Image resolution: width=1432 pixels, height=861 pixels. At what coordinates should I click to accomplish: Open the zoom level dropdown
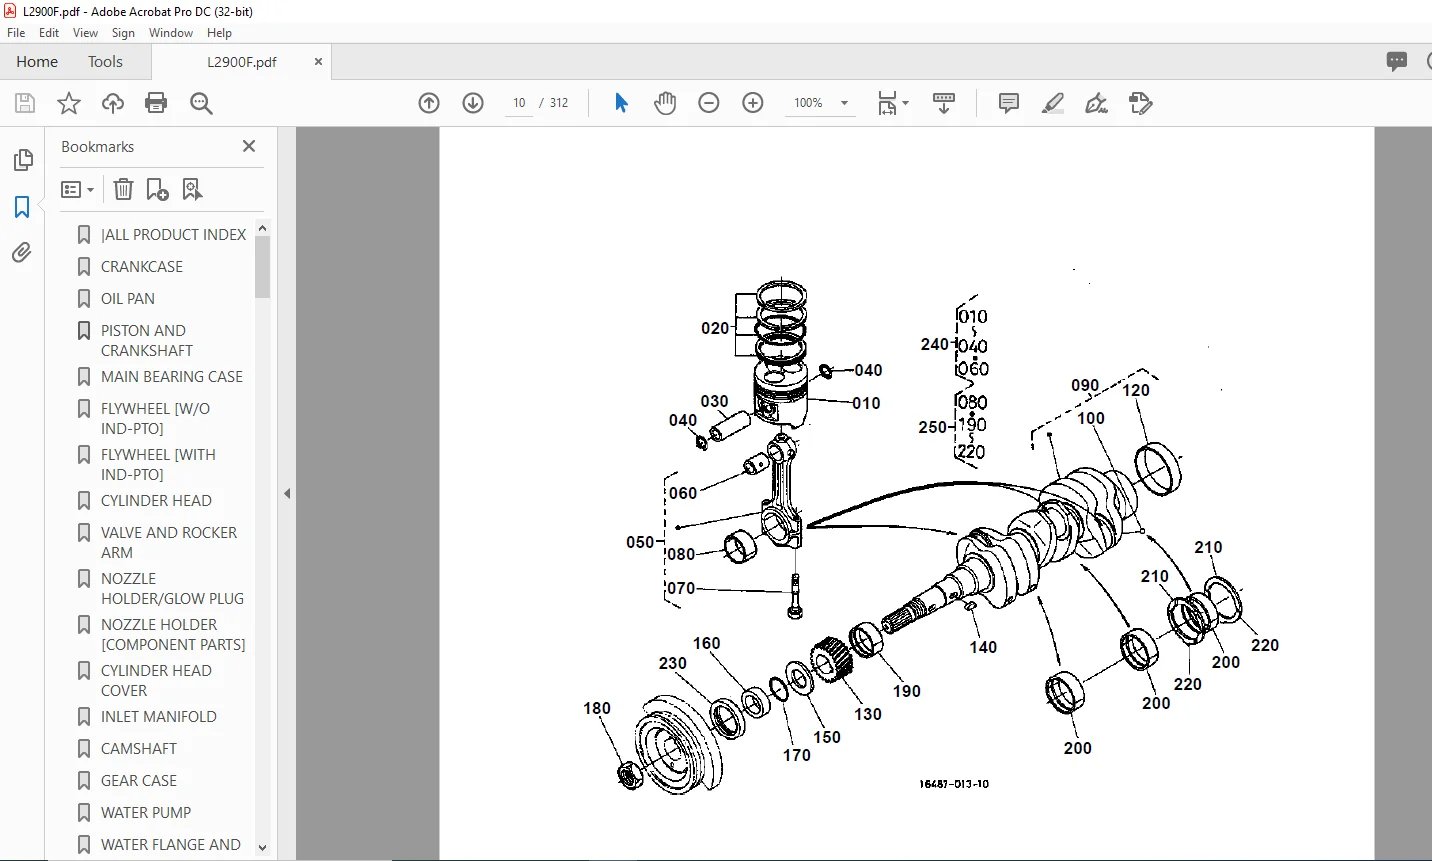tap(844, 103)
